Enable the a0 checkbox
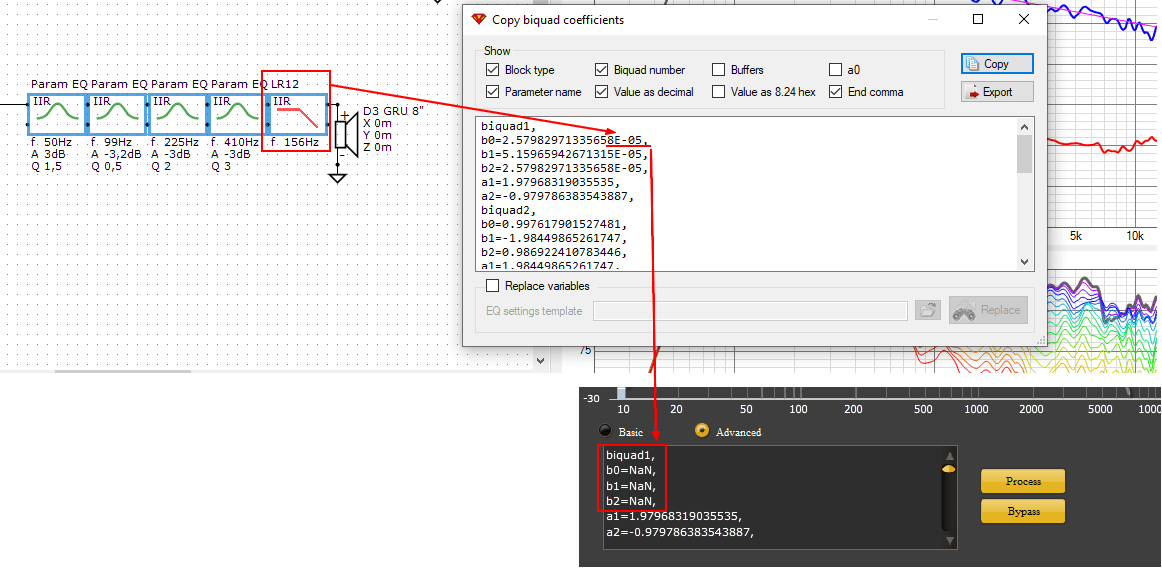Image resolution: width=1162 pixels, height=568 pixels. pyautogui.click(x=835, y=70)
